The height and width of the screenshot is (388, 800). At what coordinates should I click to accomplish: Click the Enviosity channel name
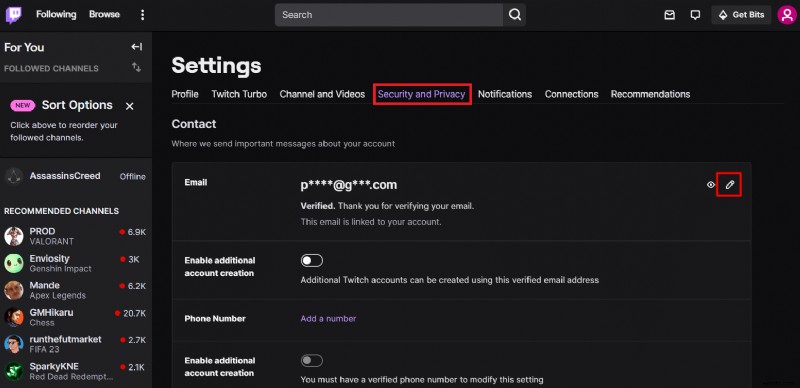click(49, 258)
